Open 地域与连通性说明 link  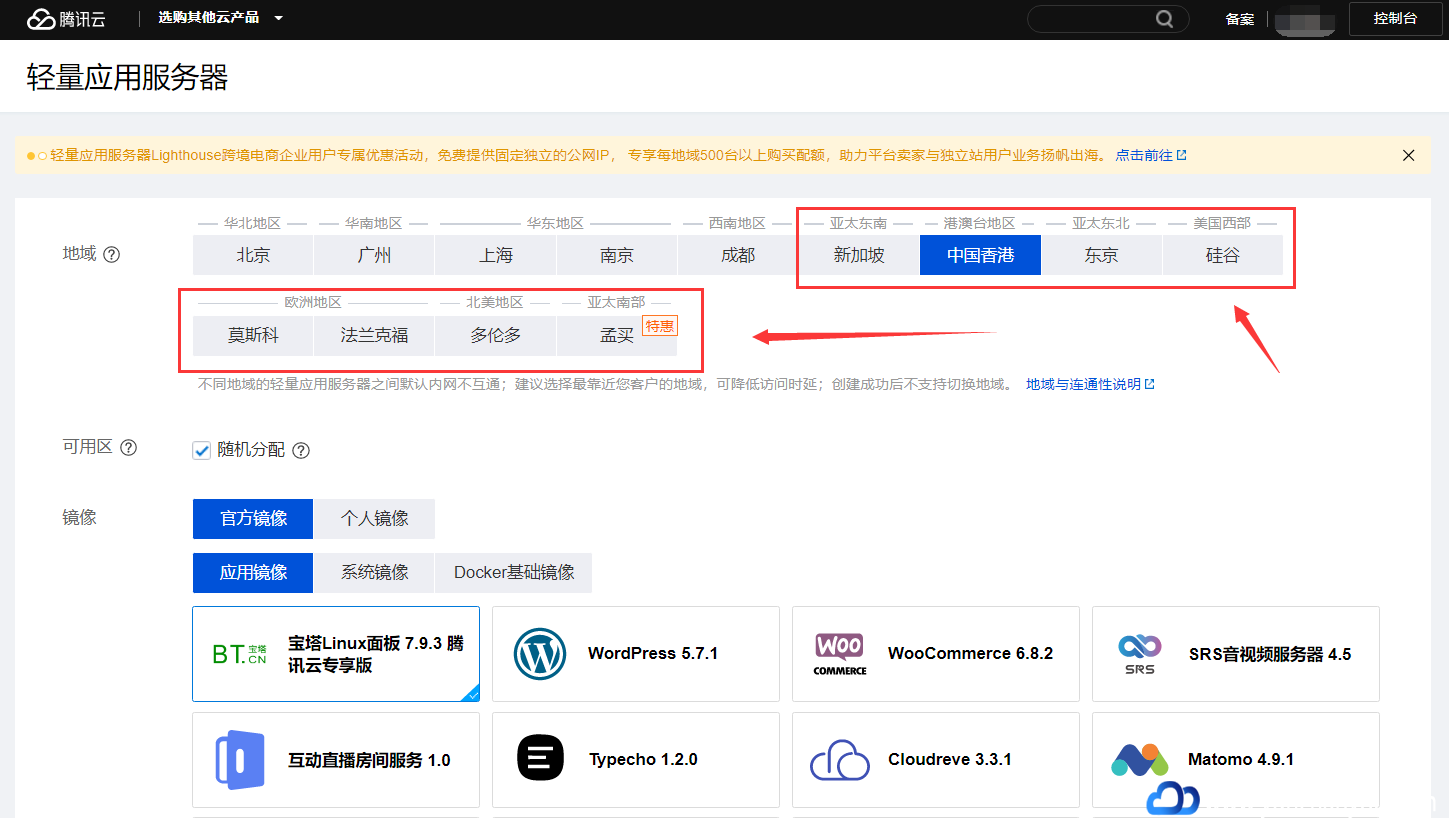(x=1083, y=384)
